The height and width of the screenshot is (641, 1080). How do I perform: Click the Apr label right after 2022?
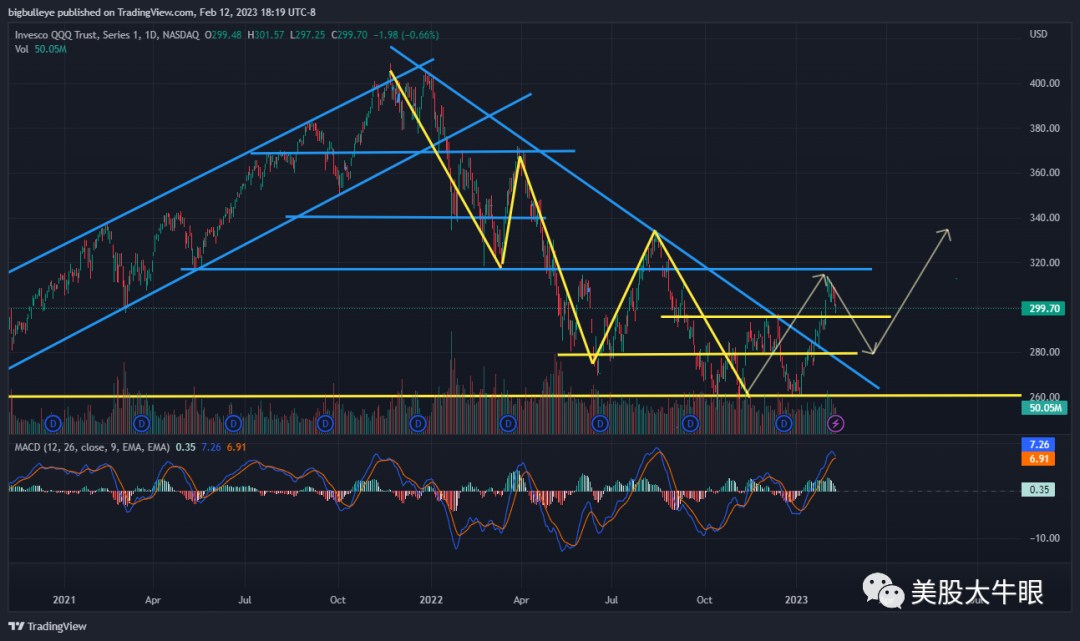pyautogui.click(x=521, y=600)
